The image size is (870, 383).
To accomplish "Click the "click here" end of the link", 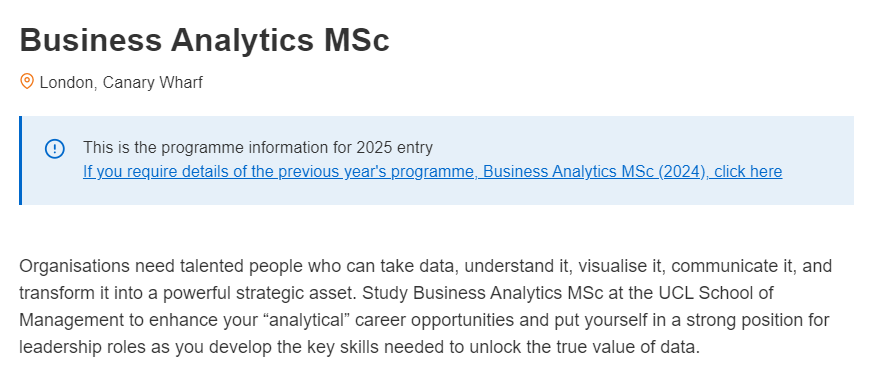I will click(748, 172).
